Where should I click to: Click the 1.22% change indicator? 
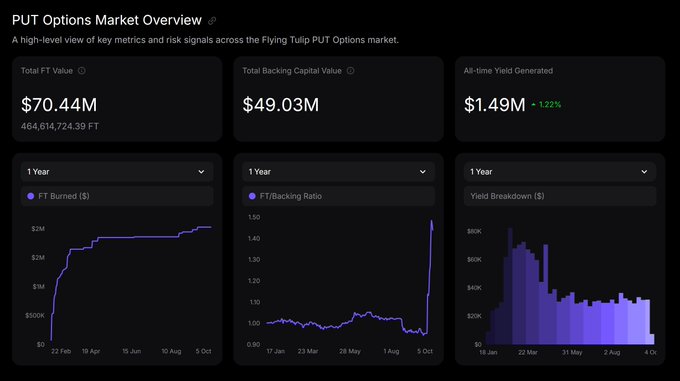tap(550, 105)
